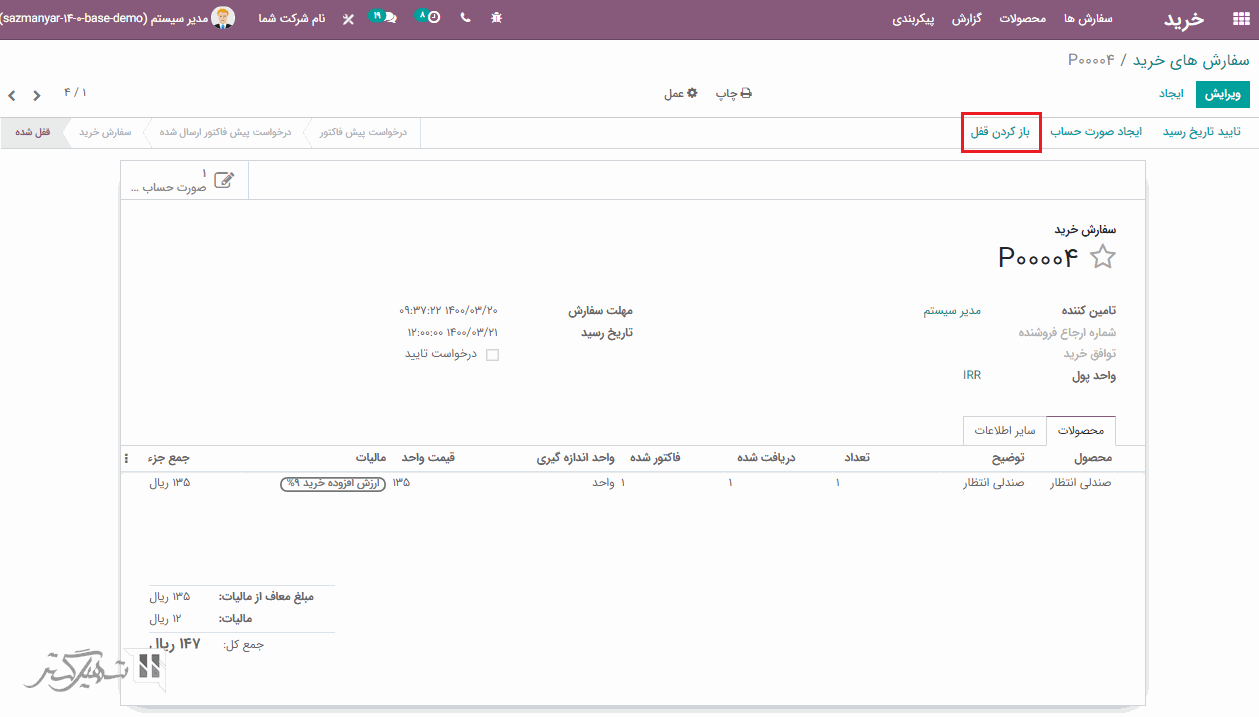The width and height of the screenshot is (1259, 717).
Task: Open the گزارش menu
Action: pos(966,19)
